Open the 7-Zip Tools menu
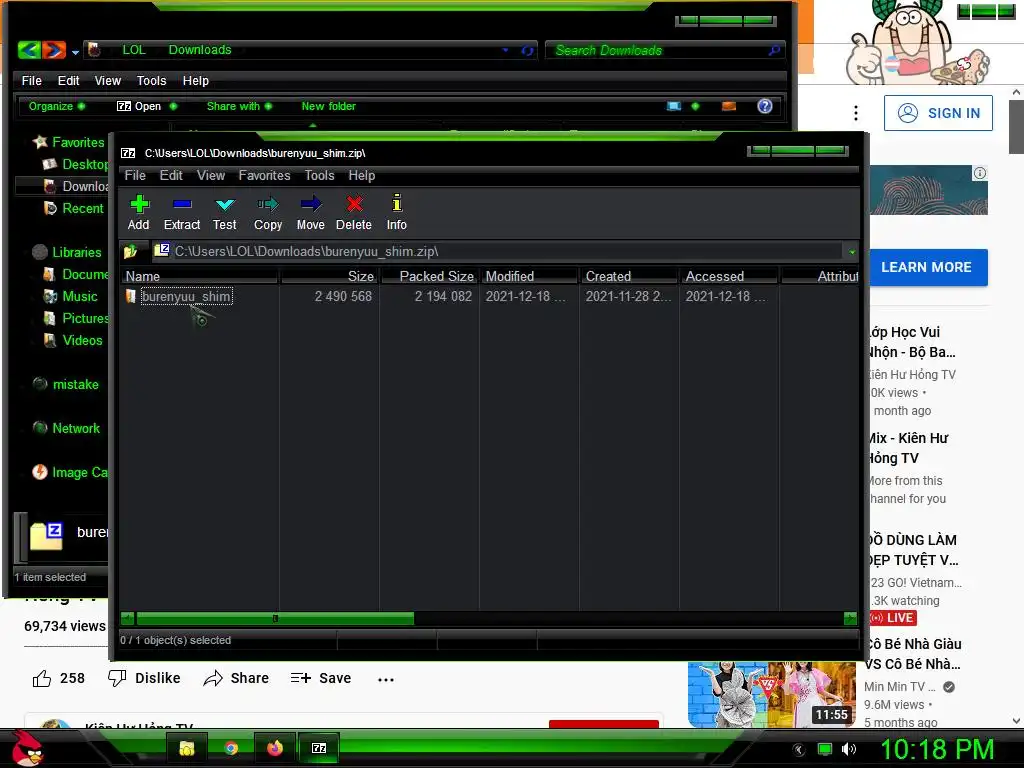This screenshot has height=768, width=1024. (319, 176)
